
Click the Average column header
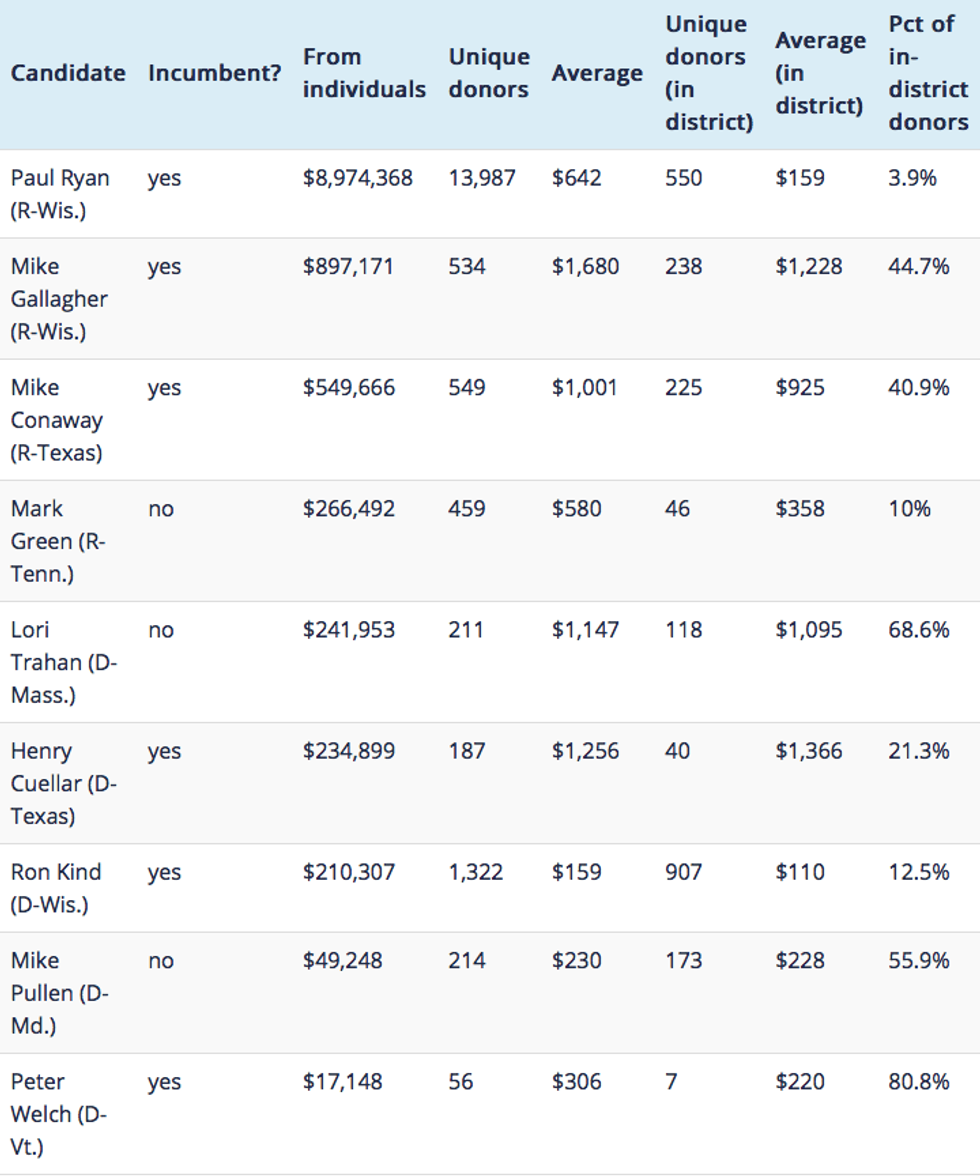pos(597,73)
